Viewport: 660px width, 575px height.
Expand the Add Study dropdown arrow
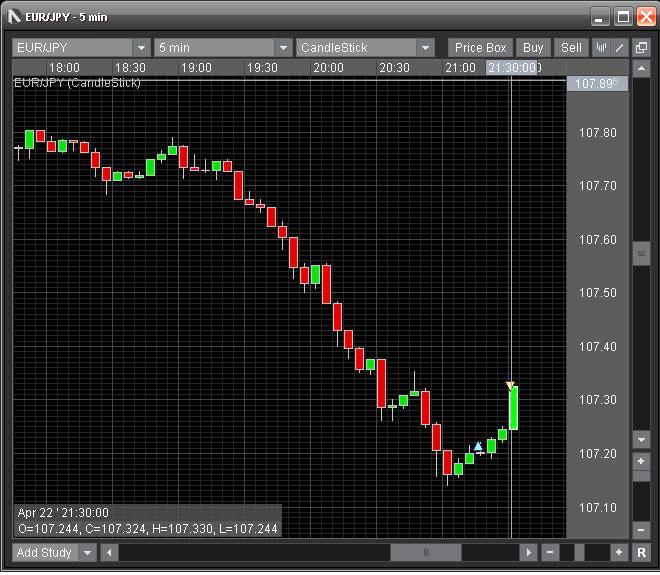click(88, 553)
